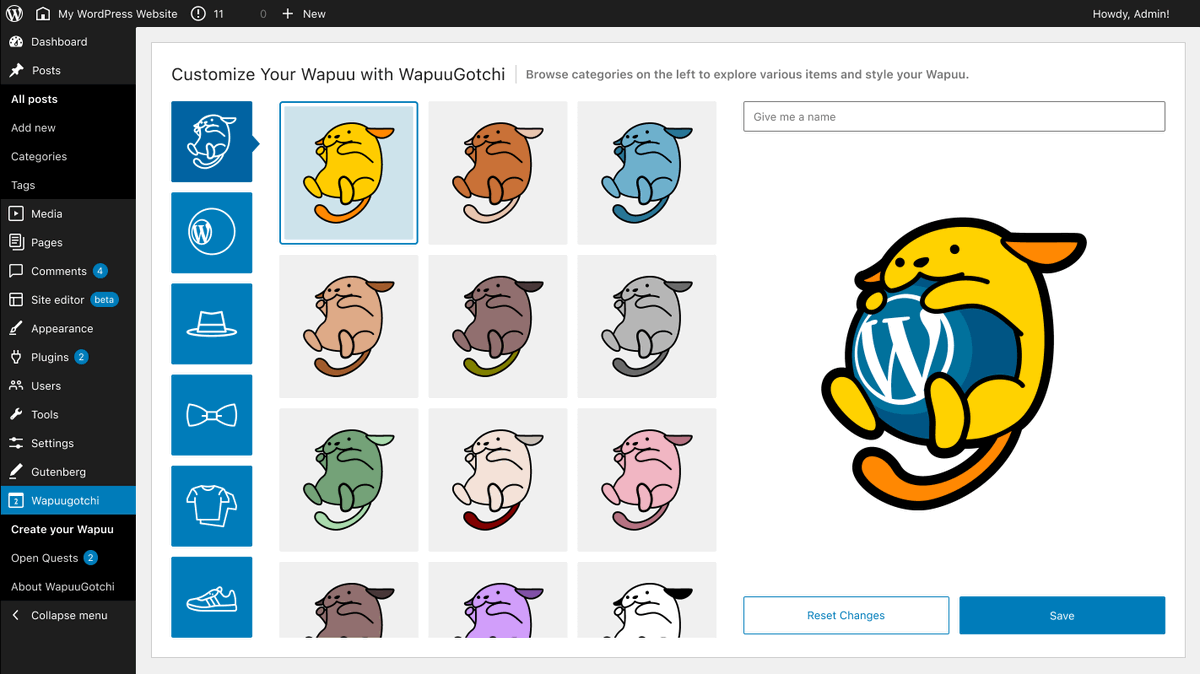
Task: Pick the green Wapuu variant
Action: (x=349, y=479)
